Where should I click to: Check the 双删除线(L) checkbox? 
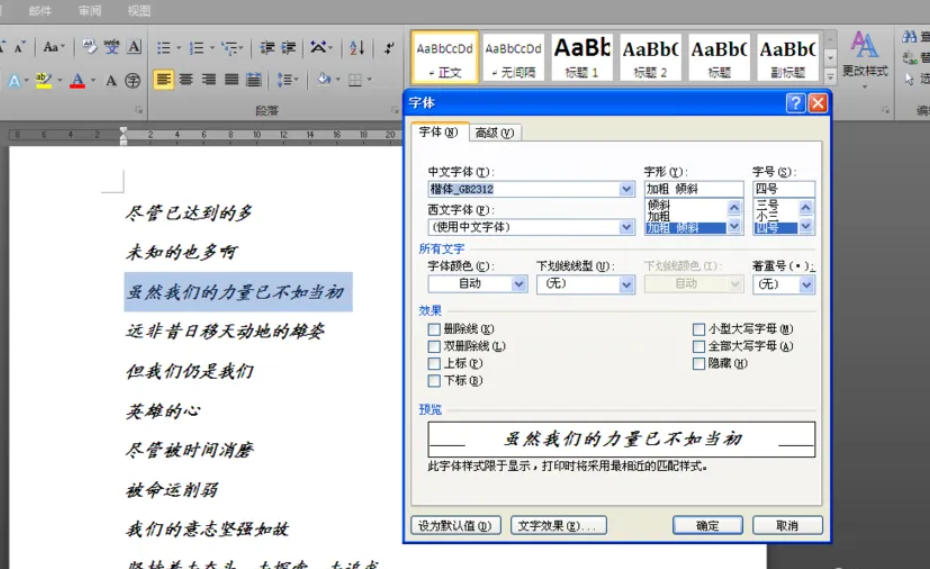[x=434, y=347]
